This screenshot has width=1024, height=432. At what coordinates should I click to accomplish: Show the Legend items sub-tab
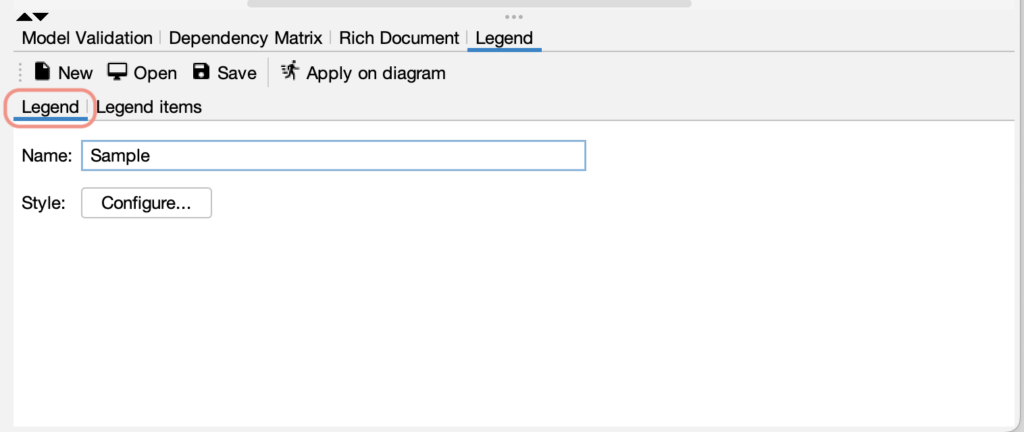point(149,107)
